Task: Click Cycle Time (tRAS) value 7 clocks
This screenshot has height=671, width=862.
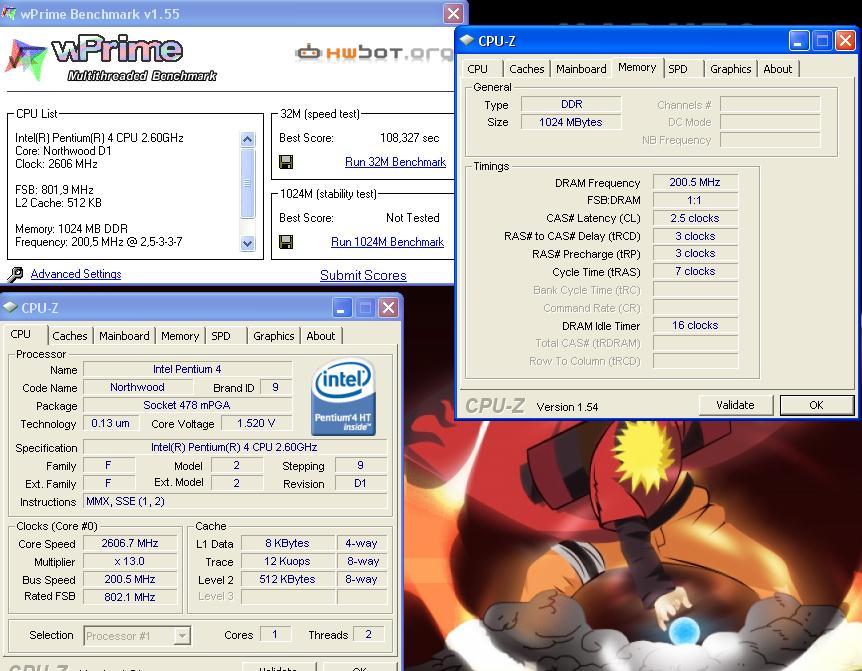Action: (x=695, y=271)
